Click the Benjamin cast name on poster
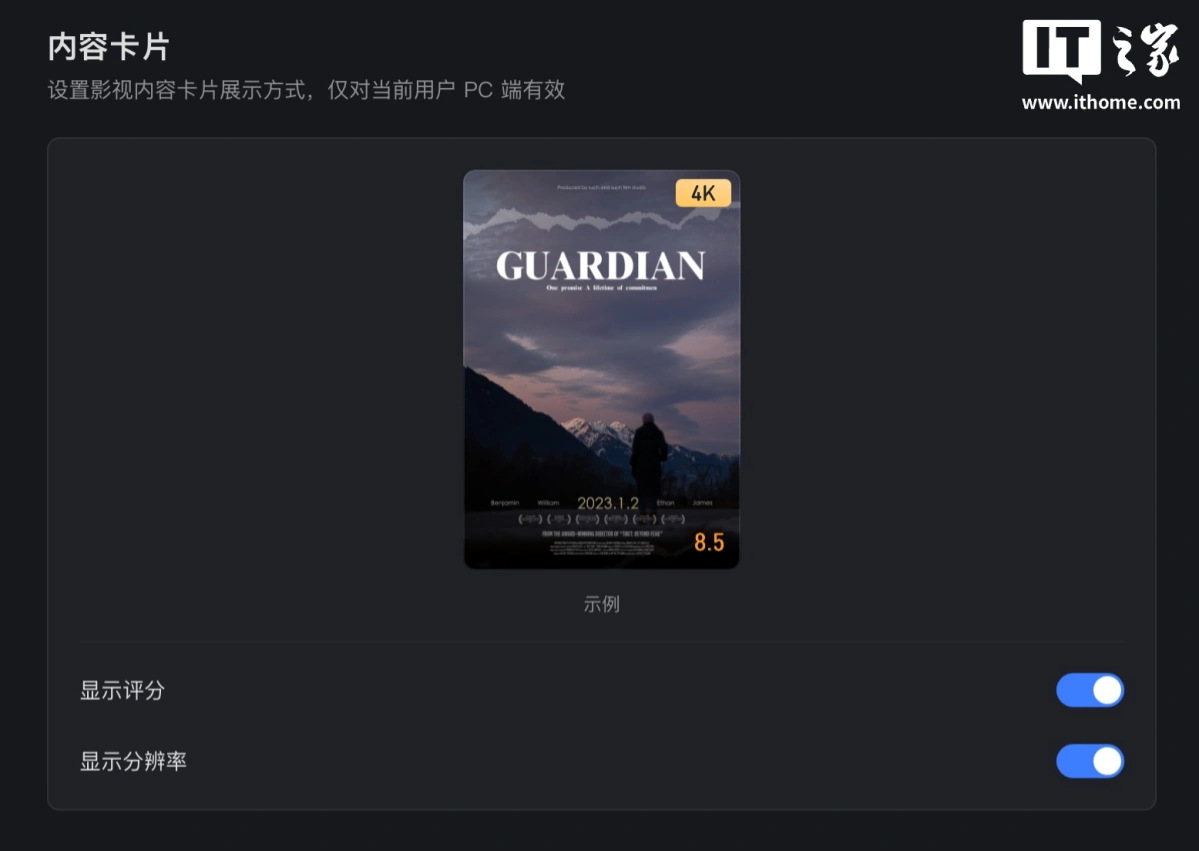Screen dimensions: 1199x851 pyautogui.click(x=505, y=503)
